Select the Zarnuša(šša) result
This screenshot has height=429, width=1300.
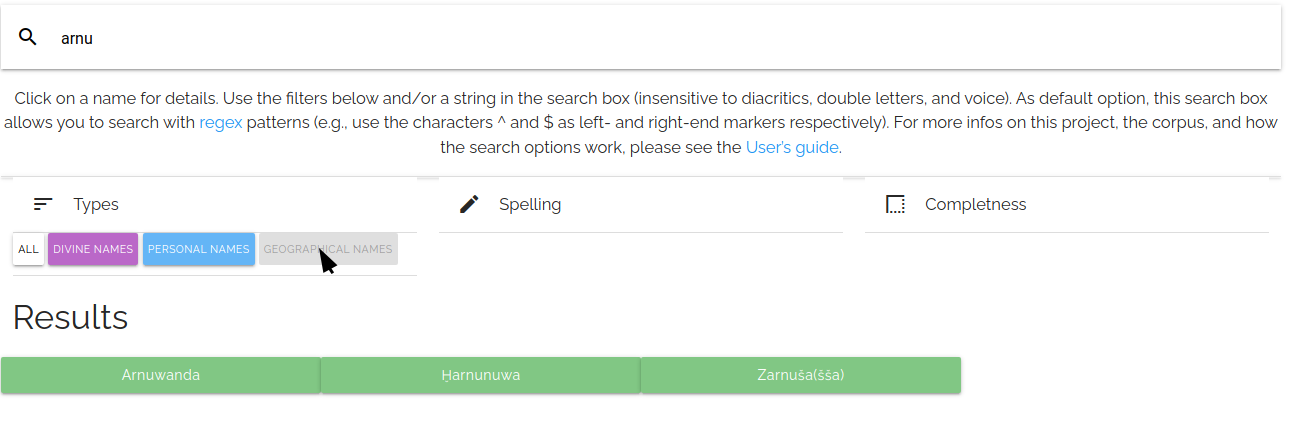[x=801, y=375]
